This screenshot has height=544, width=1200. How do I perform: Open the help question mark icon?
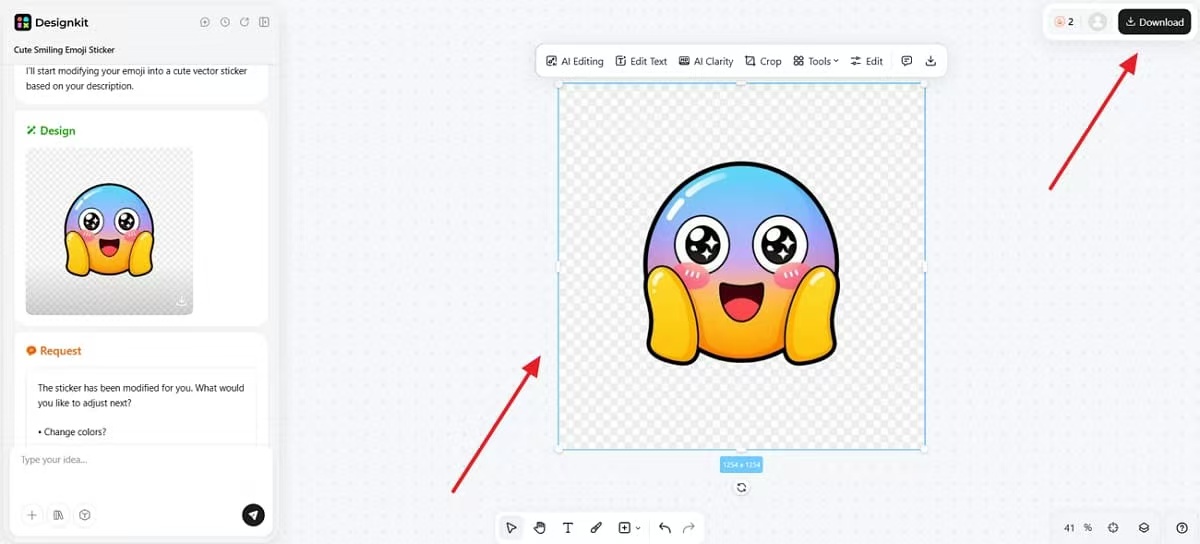click(1182, 528)
